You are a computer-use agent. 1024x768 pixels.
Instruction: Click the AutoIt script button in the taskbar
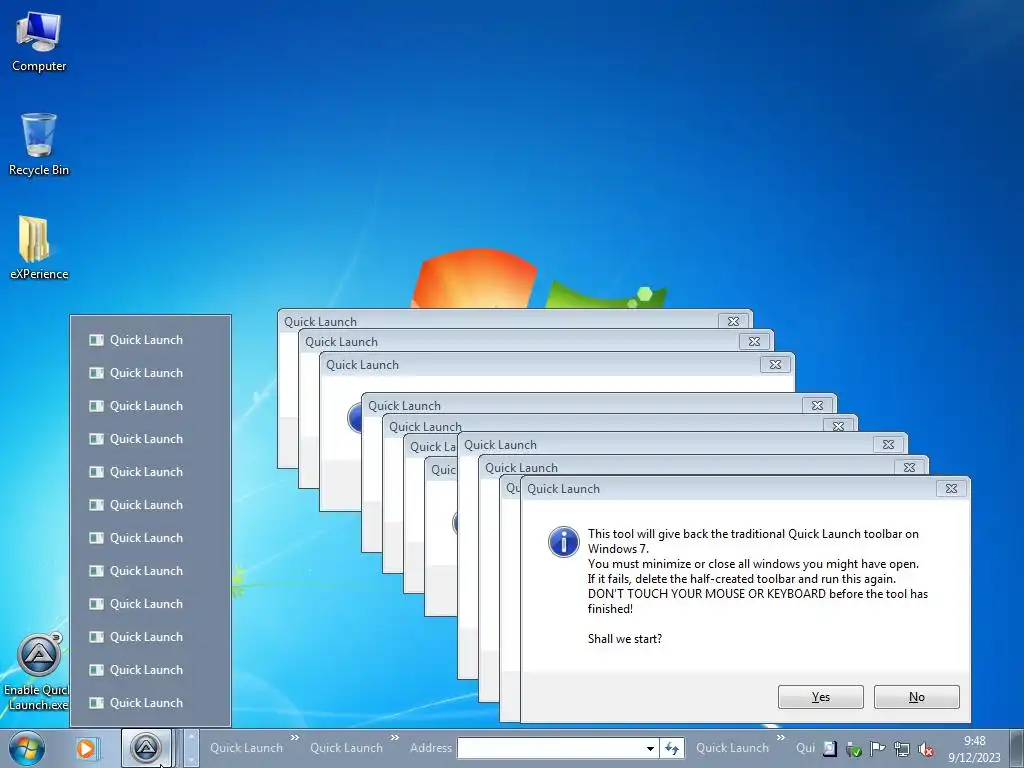click(146, 748)
